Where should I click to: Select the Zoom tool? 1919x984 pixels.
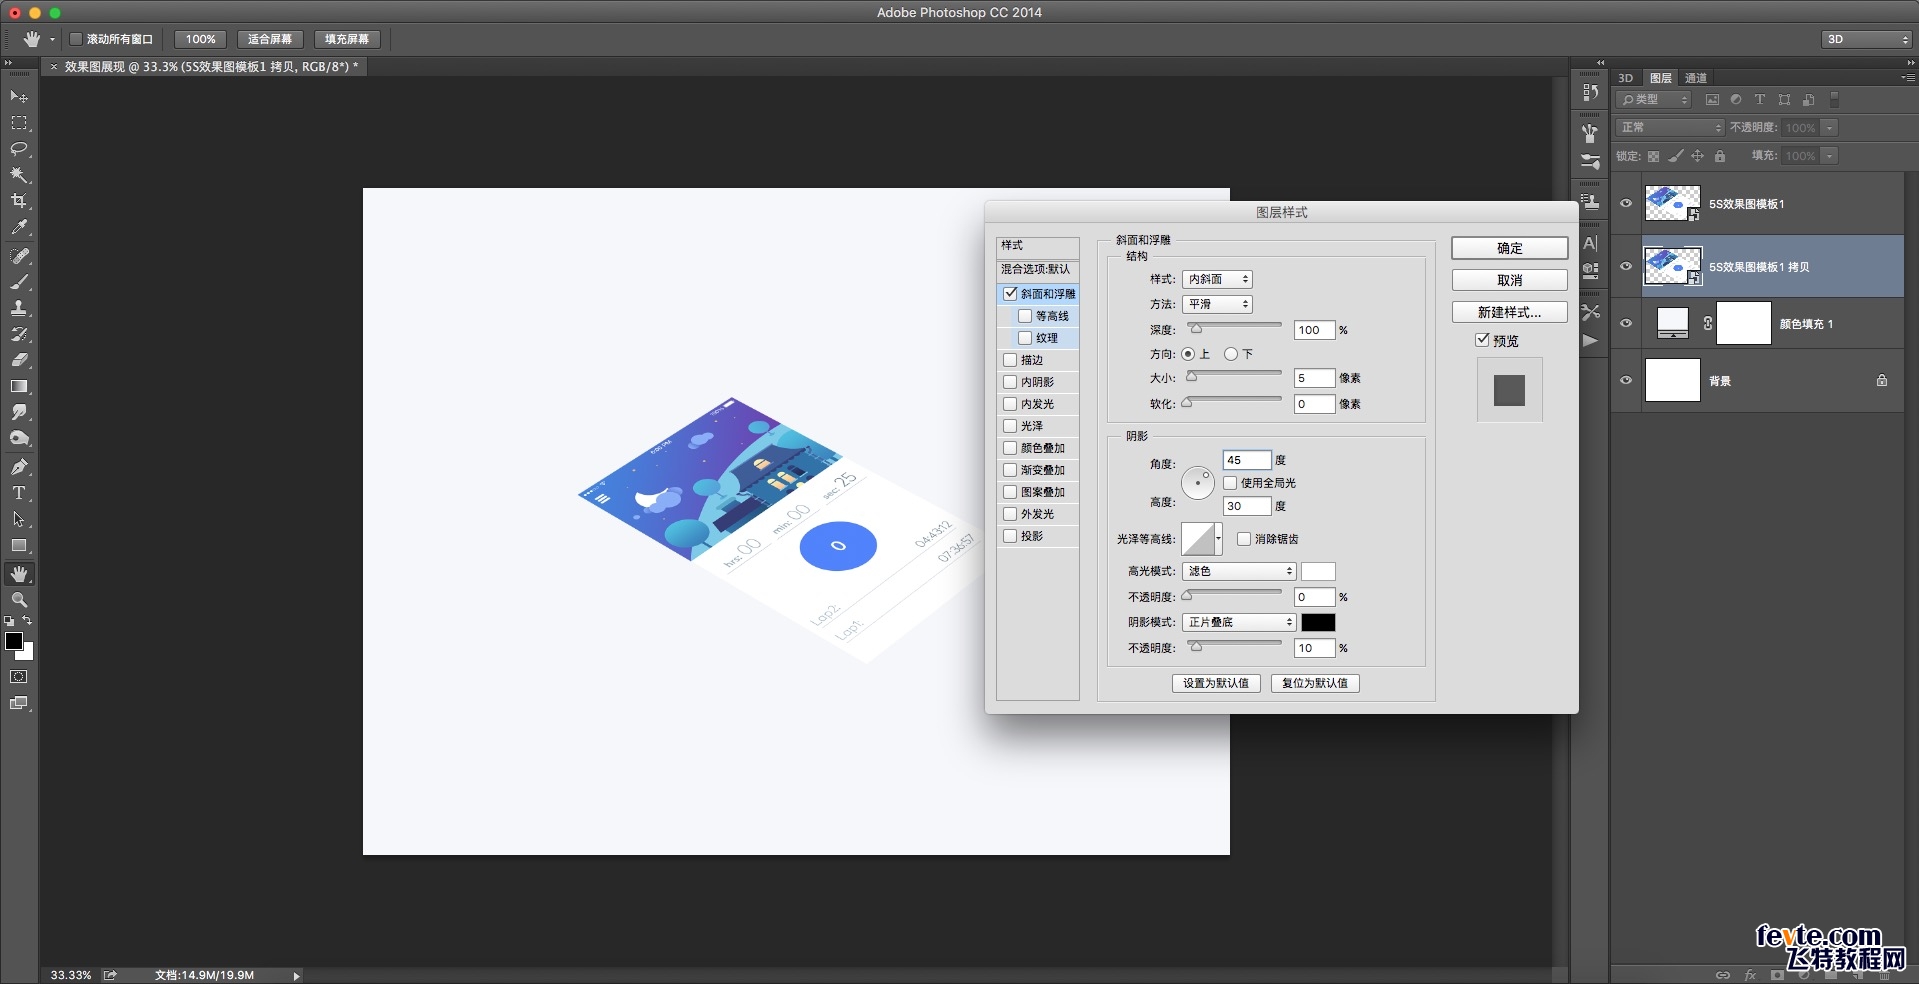point(19,600)
